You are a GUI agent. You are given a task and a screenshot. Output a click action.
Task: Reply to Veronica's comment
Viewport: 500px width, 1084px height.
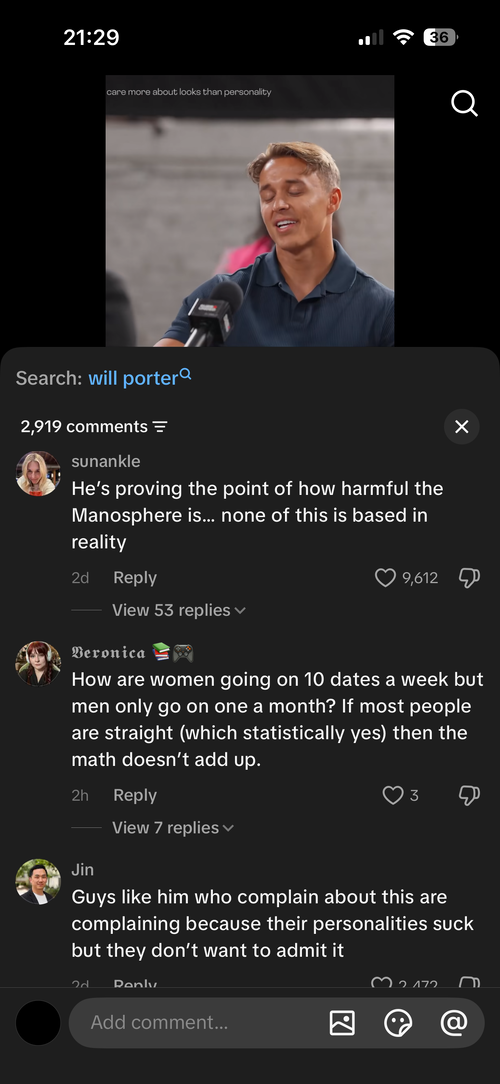point(135,795)
